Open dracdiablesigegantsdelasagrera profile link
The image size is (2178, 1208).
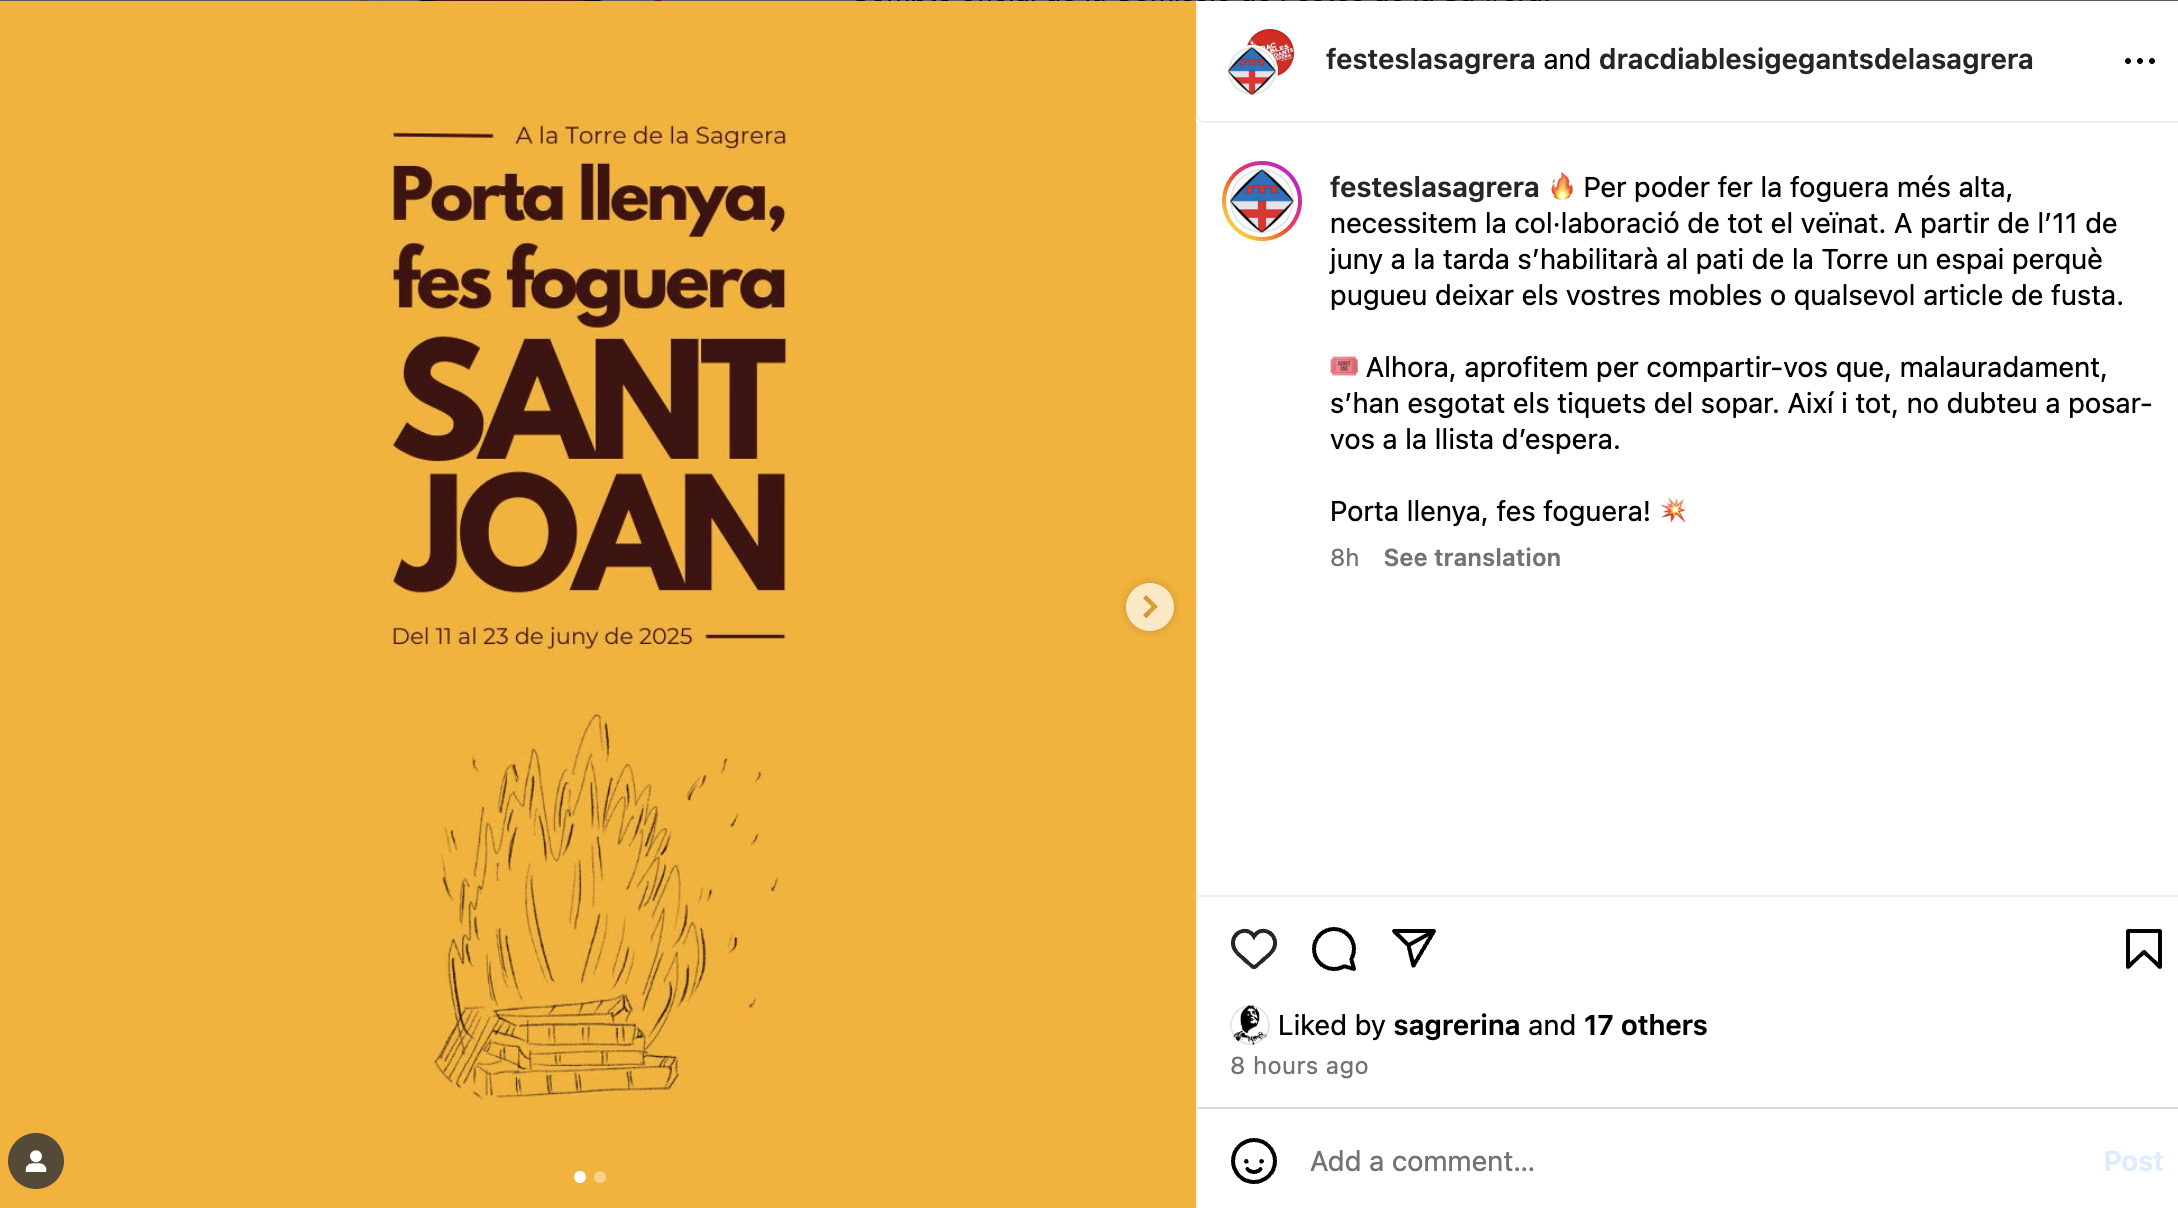tap(1815, 60)
